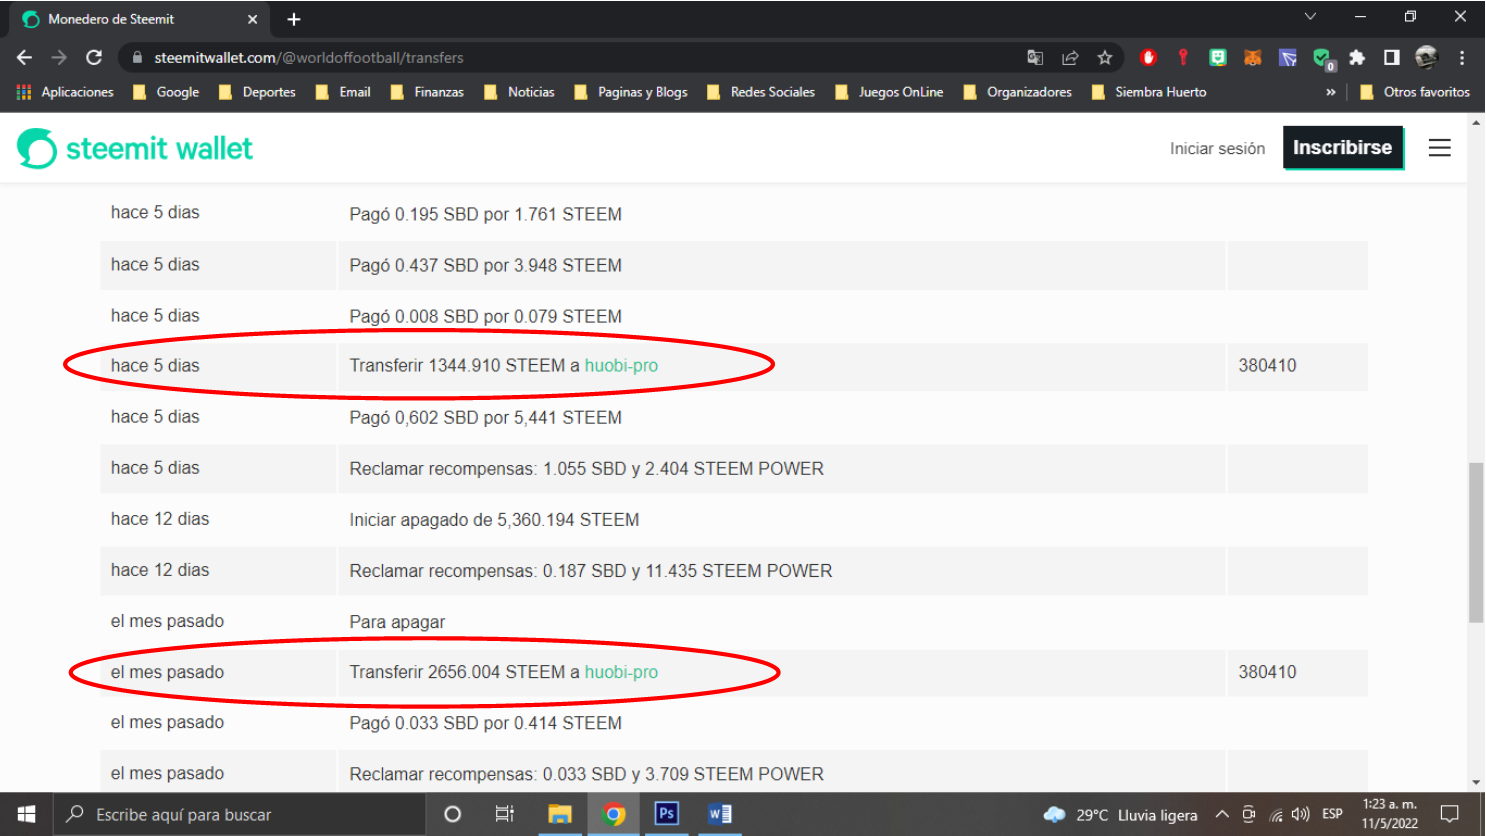Screen dimensions: 1486x836
Task: Click the memo 380410 on the 1344.910 transfer
Action: (1267, 366)
